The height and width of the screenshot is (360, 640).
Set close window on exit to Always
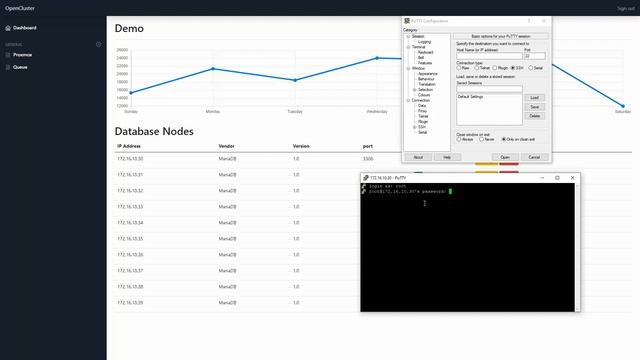[459, 140]
